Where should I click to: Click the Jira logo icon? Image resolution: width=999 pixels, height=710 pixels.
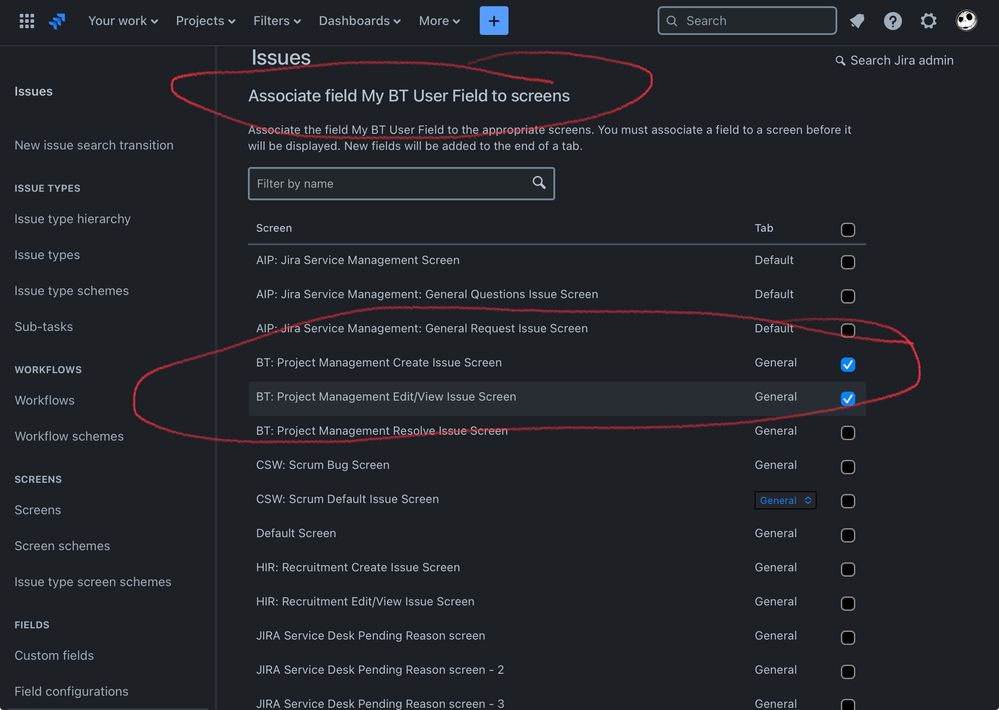pos(57,21)
